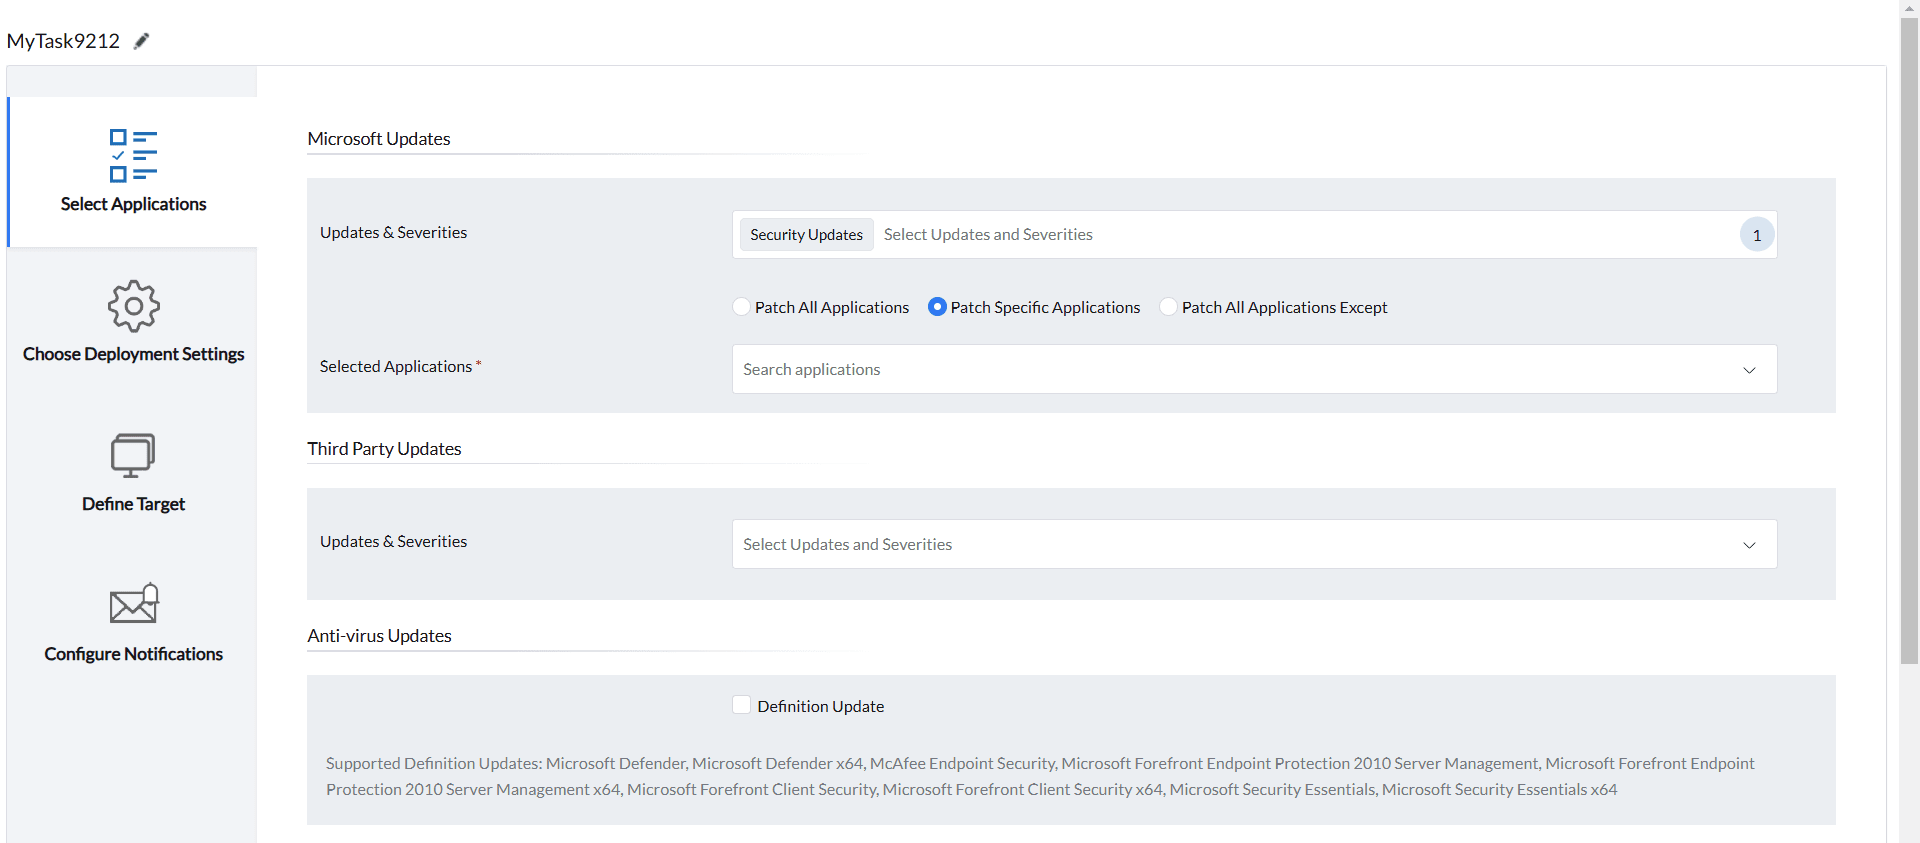
Task: Expand the Selected Applications dropdown arrow
Action: tap(1749, 370)
